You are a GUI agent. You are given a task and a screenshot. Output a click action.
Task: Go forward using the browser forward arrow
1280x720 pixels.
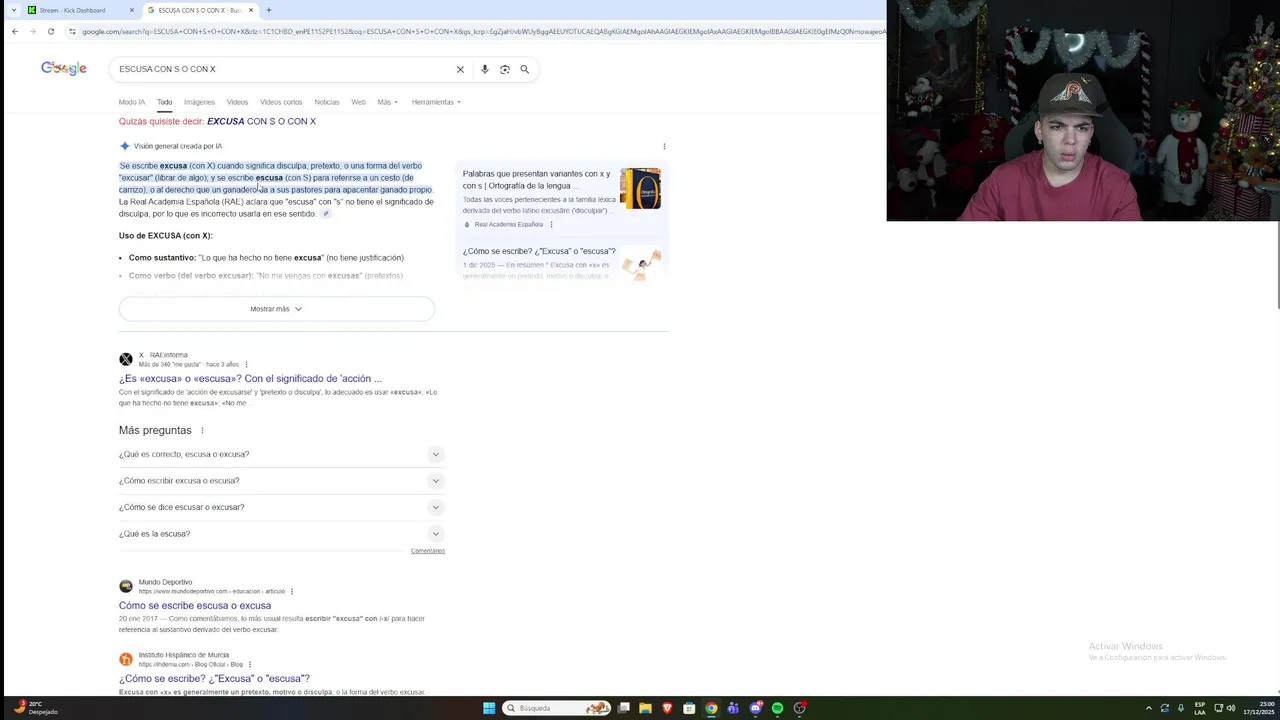(x=33, y=31)
